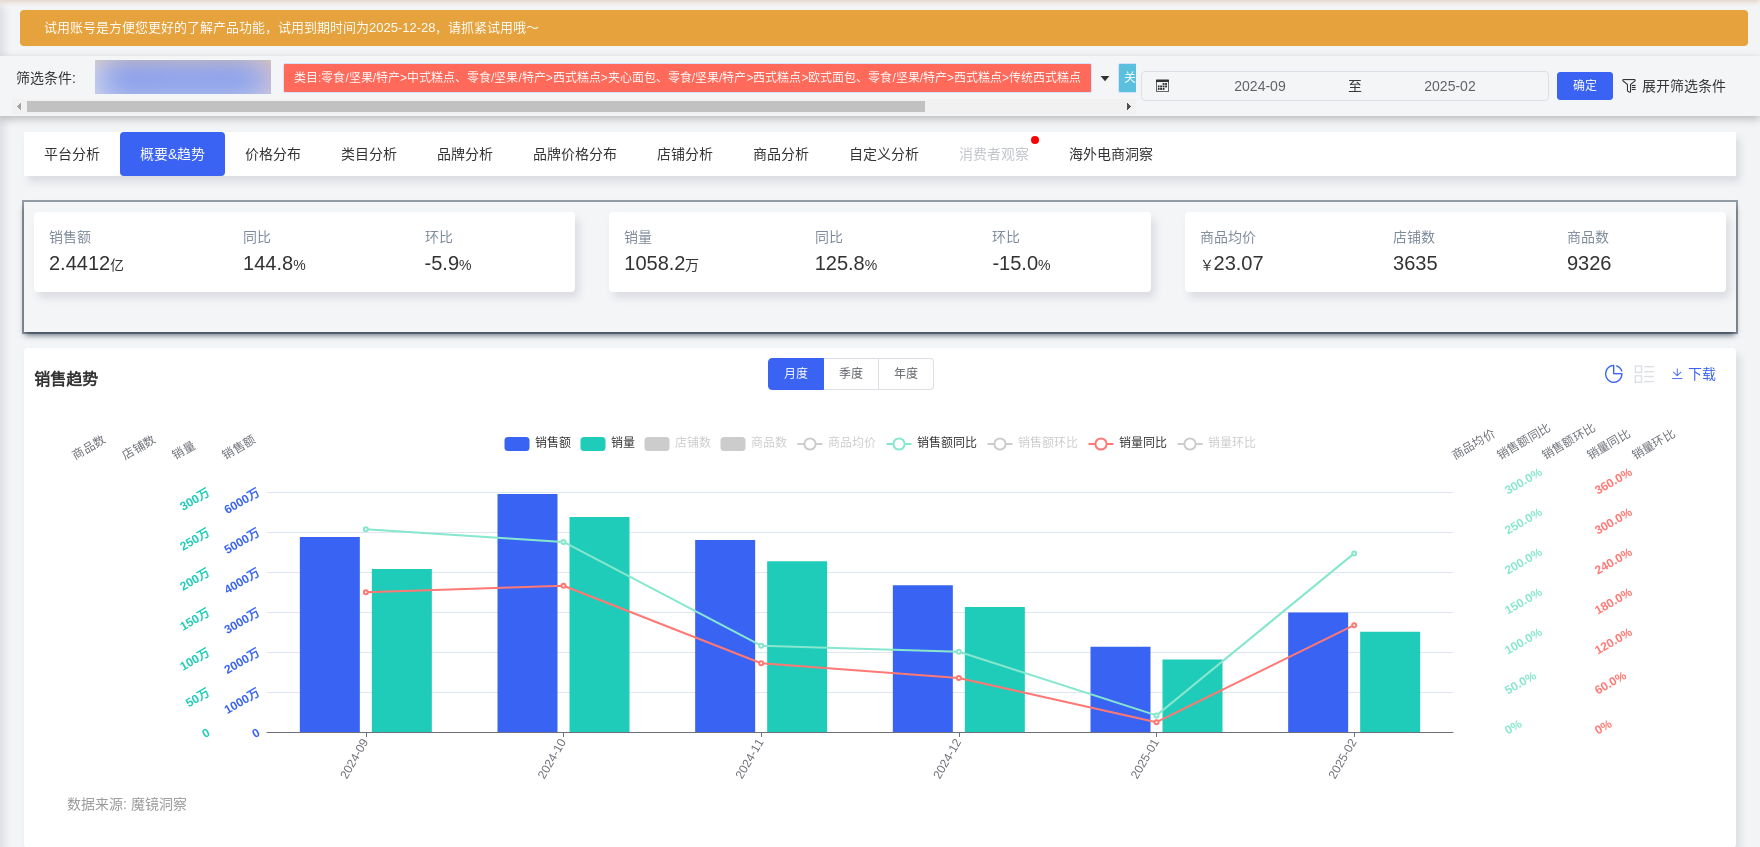Click the 确定 confirm button

tap(1585, 86)
